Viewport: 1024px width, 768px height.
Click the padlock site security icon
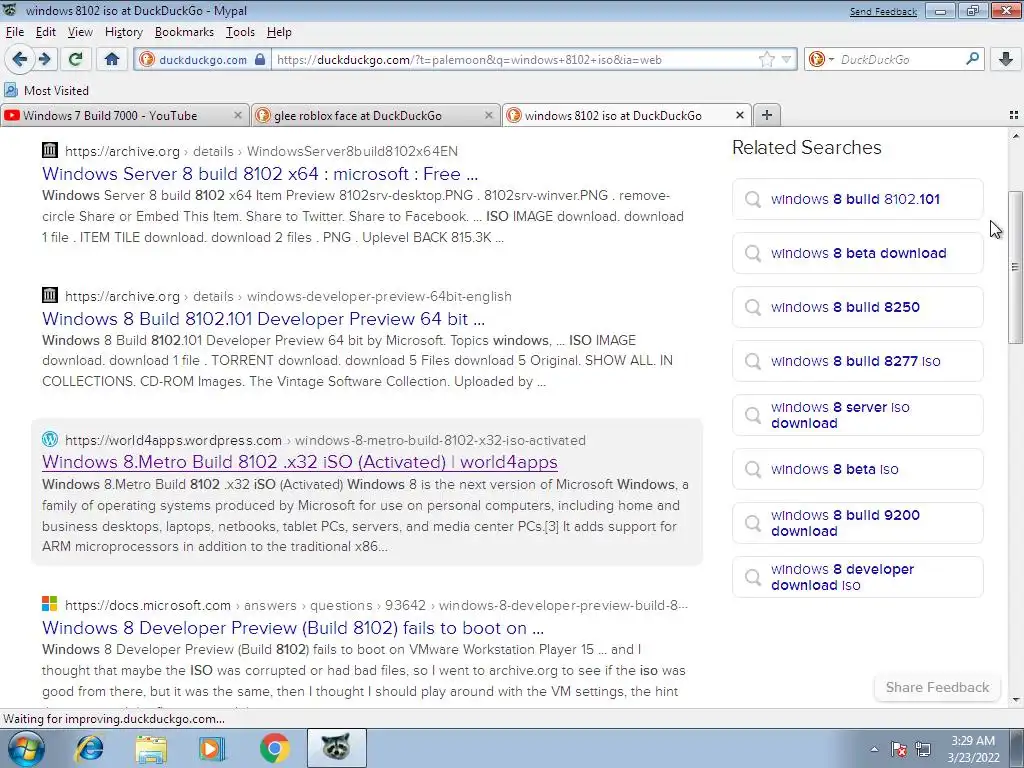(260, 59)
